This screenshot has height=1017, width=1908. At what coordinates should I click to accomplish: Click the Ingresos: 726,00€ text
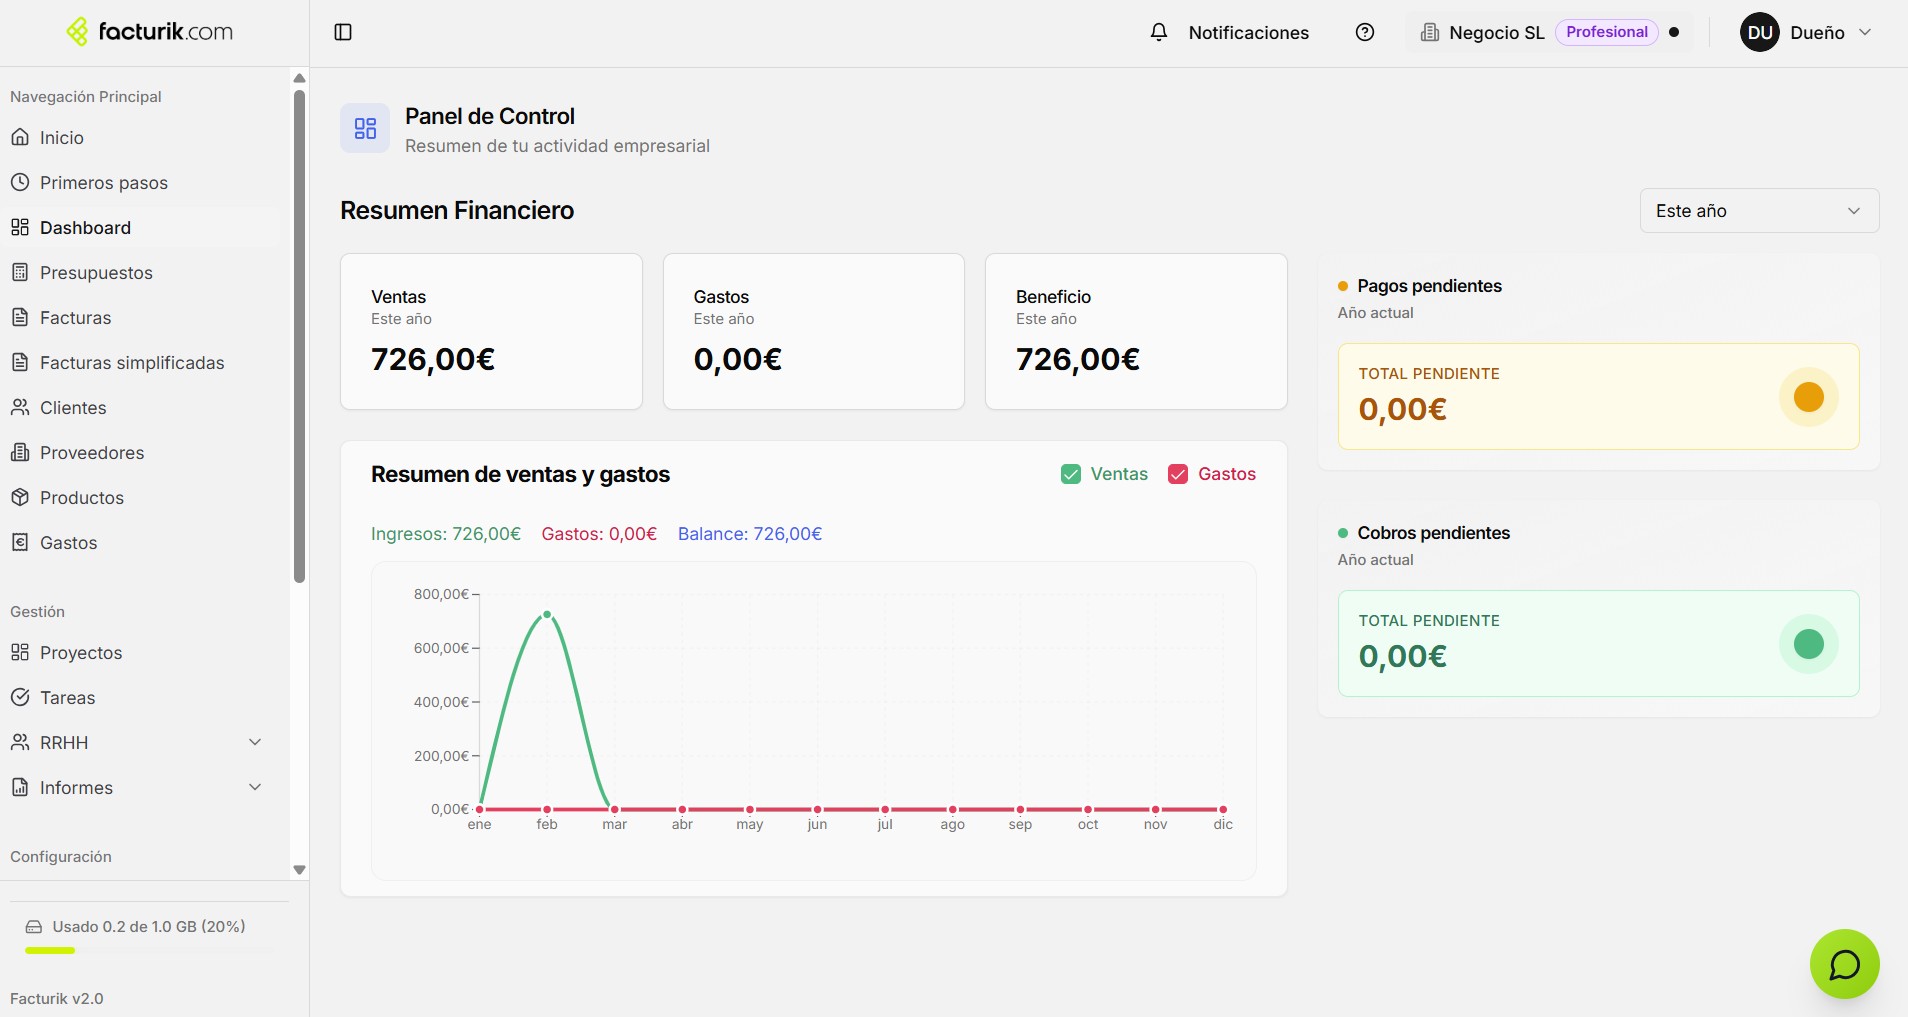[x=446, y=534]
